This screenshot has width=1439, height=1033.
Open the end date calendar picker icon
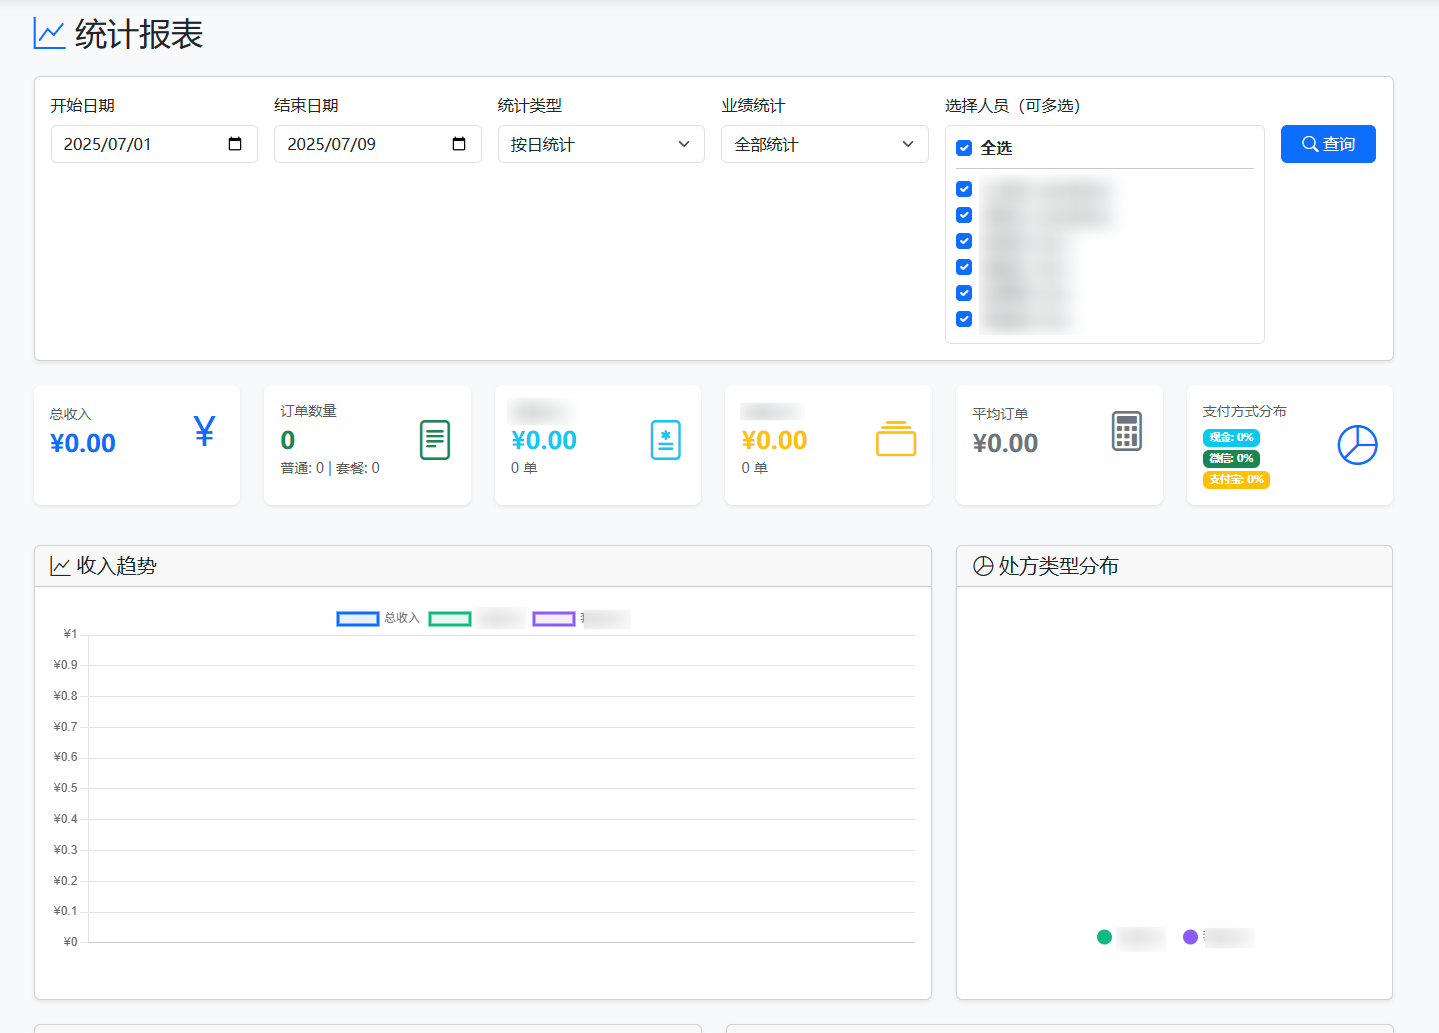pos(459,144)
